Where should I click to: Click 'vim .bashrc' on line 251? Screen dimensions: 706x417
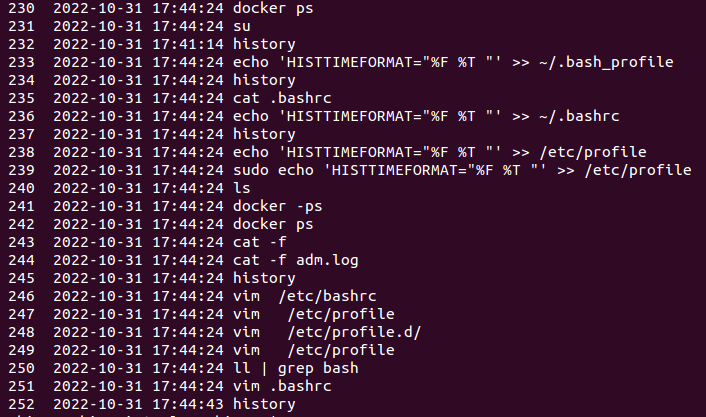[x=282, y=386]
